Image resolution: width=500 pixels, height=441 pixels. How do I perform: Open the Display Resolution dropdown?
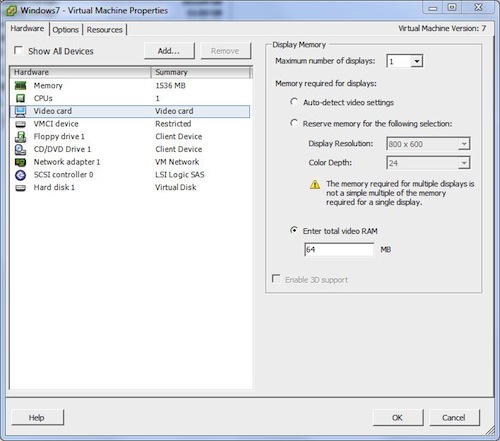coord(464,144)
